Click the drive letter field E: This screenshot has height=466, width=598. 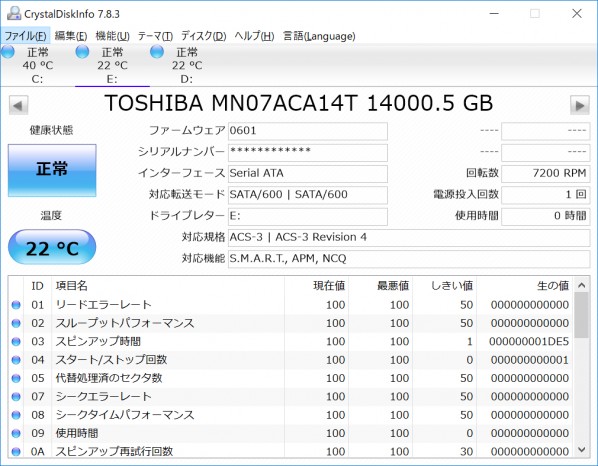[308, 217]
